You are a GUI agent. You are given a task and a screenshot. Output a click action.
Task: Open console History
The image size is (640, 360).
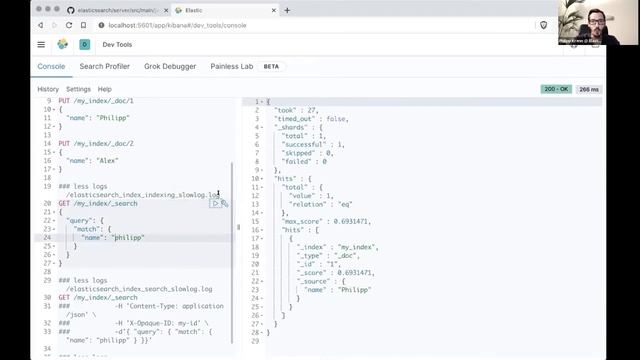pyautogui.click(x=48, y=89)
